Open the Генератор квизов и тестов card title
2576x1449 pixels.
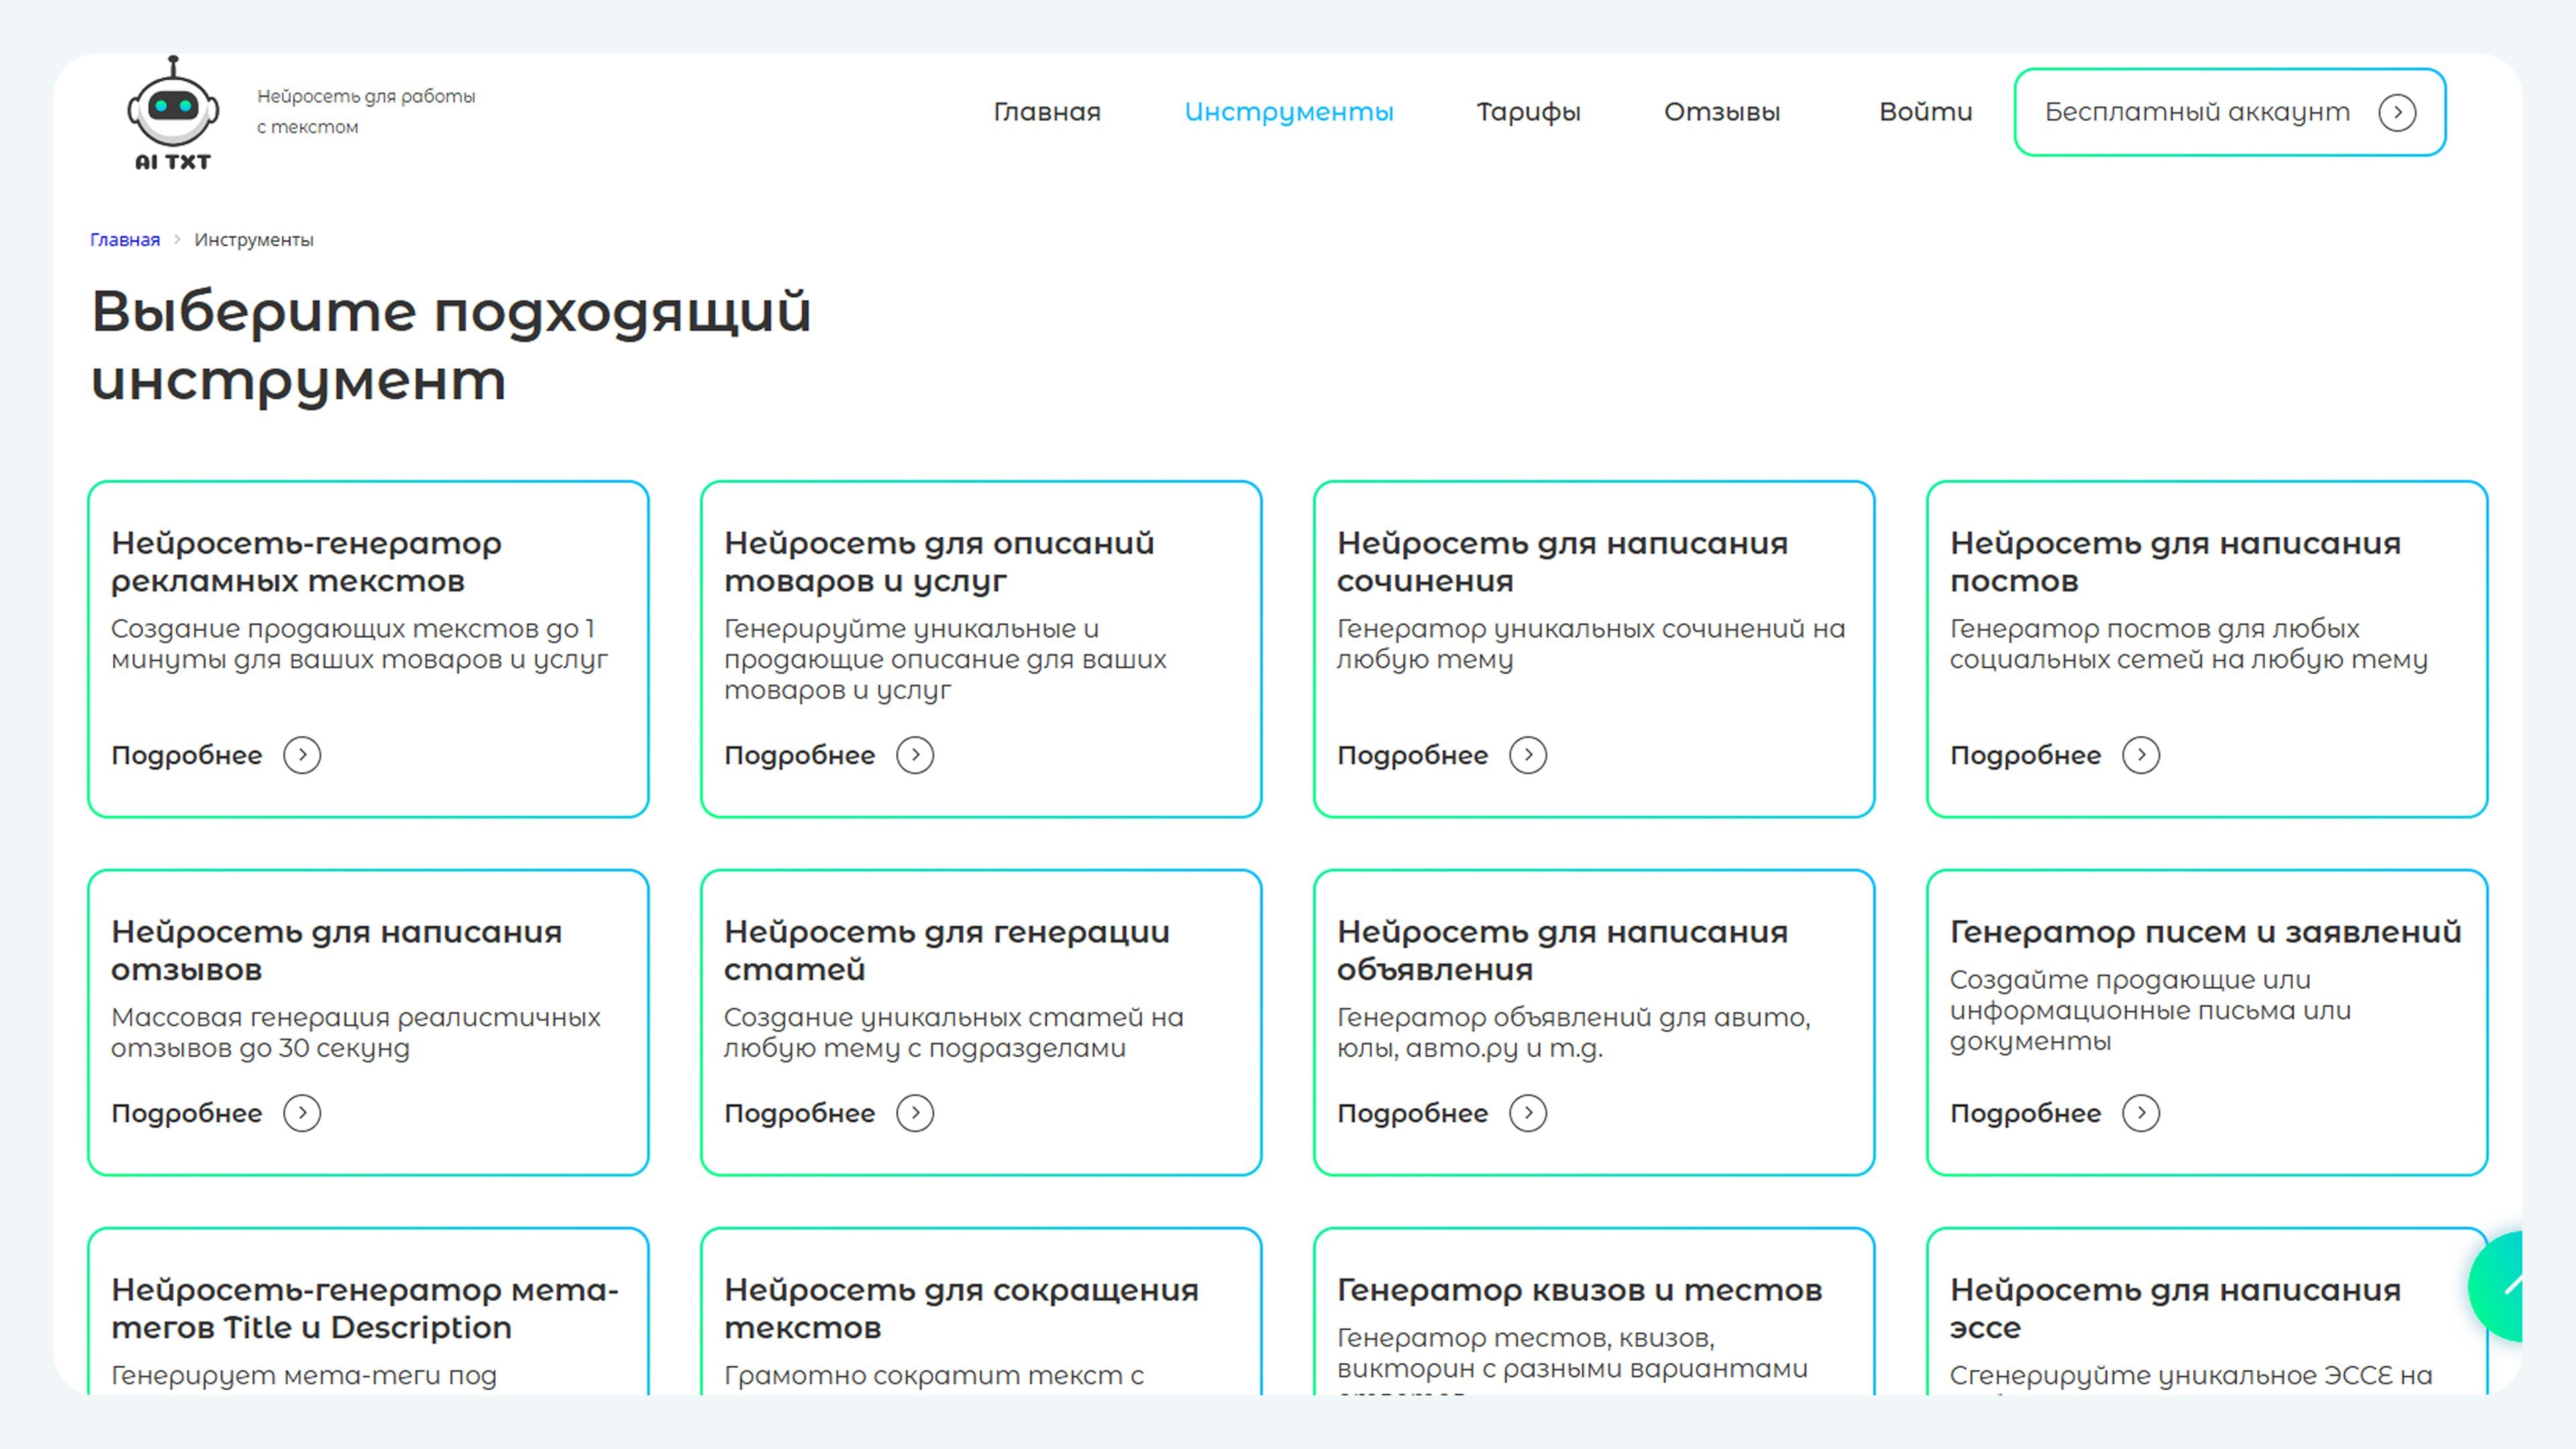click(x=1579, y=1290)
